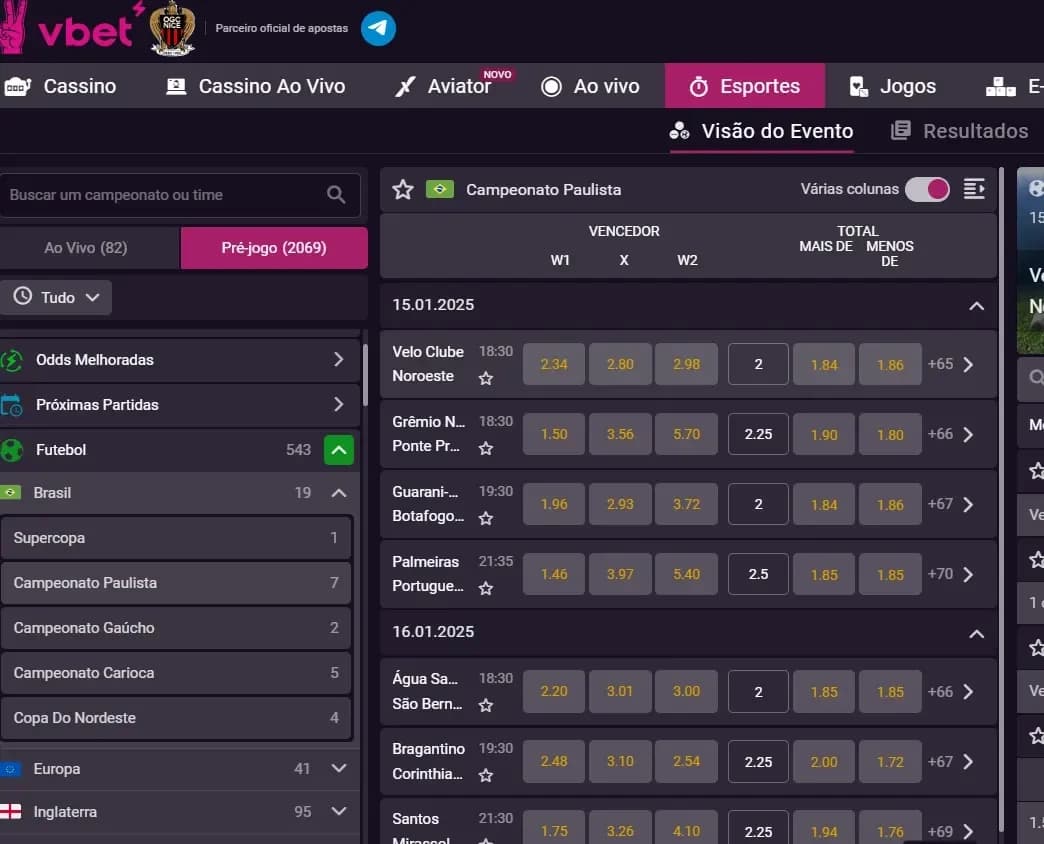The image size is (1044, 844).
Task: Open the Tudo time filter dropdown
Action: 56,298
